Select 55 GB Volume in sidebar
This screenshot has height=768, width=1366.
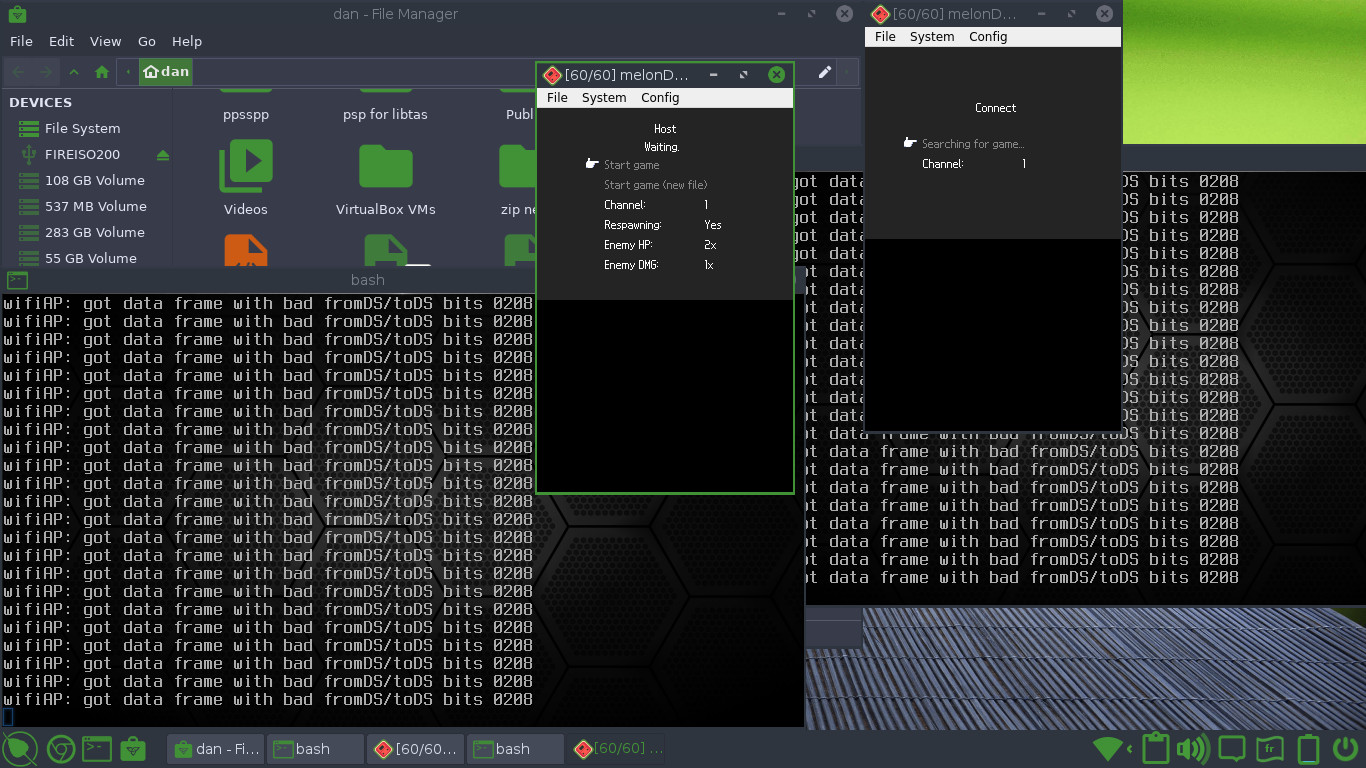tap(90, 258)
